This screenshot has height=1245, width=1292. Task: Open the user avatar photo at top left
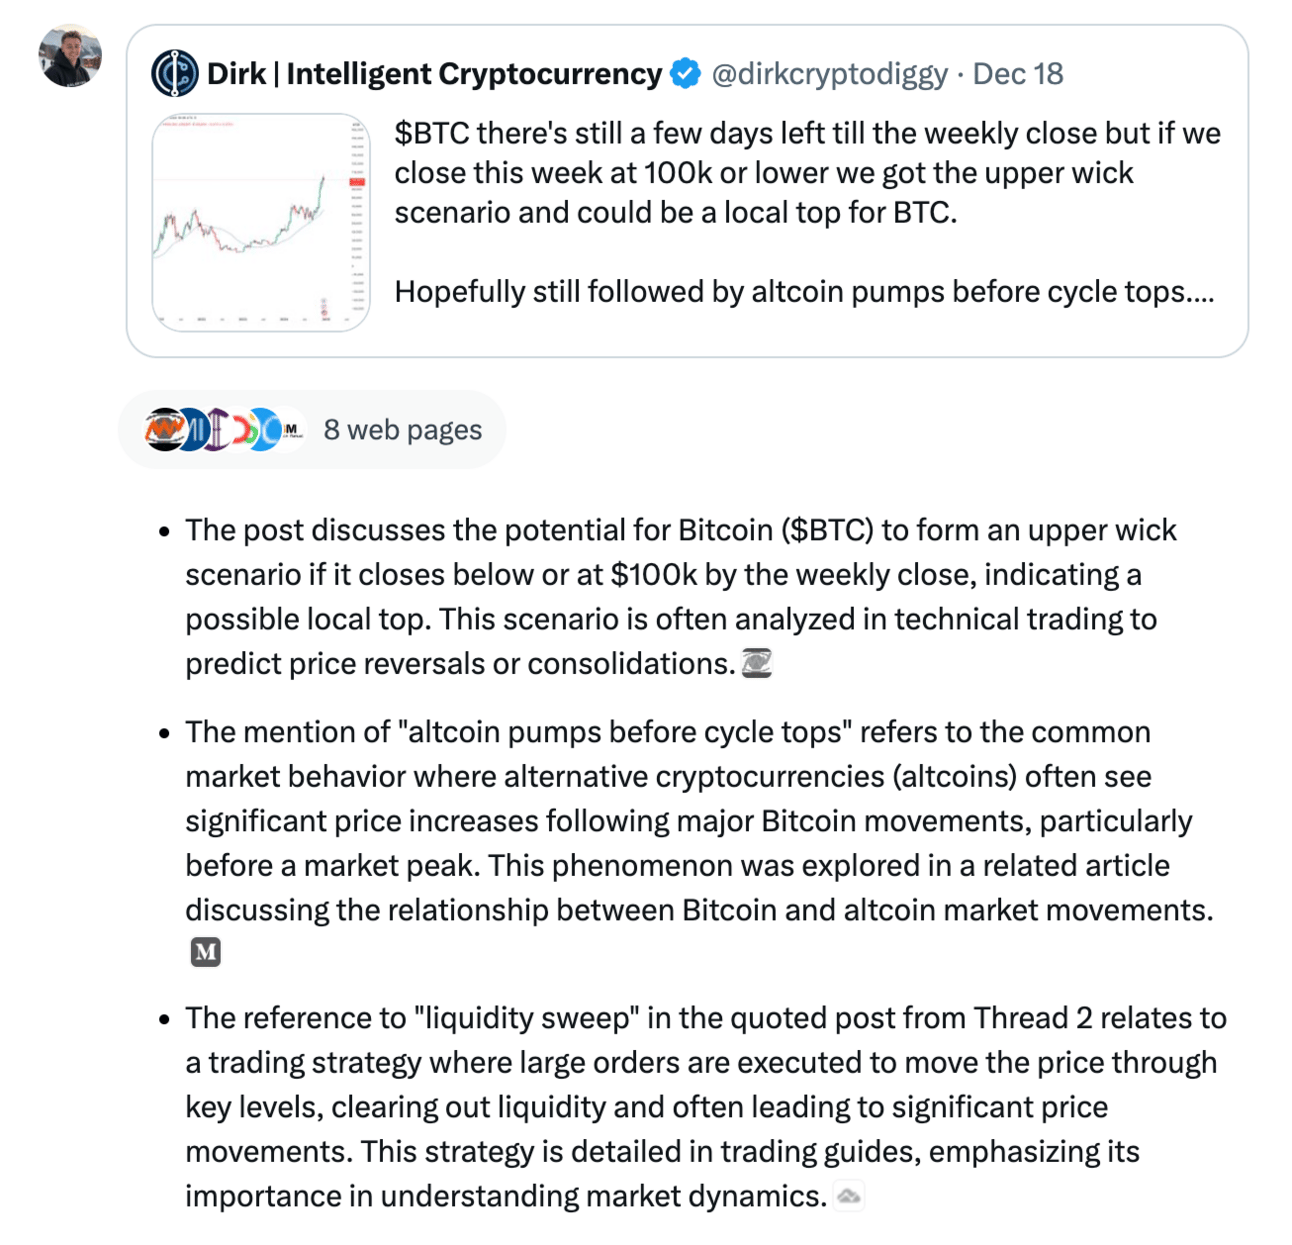70,56
